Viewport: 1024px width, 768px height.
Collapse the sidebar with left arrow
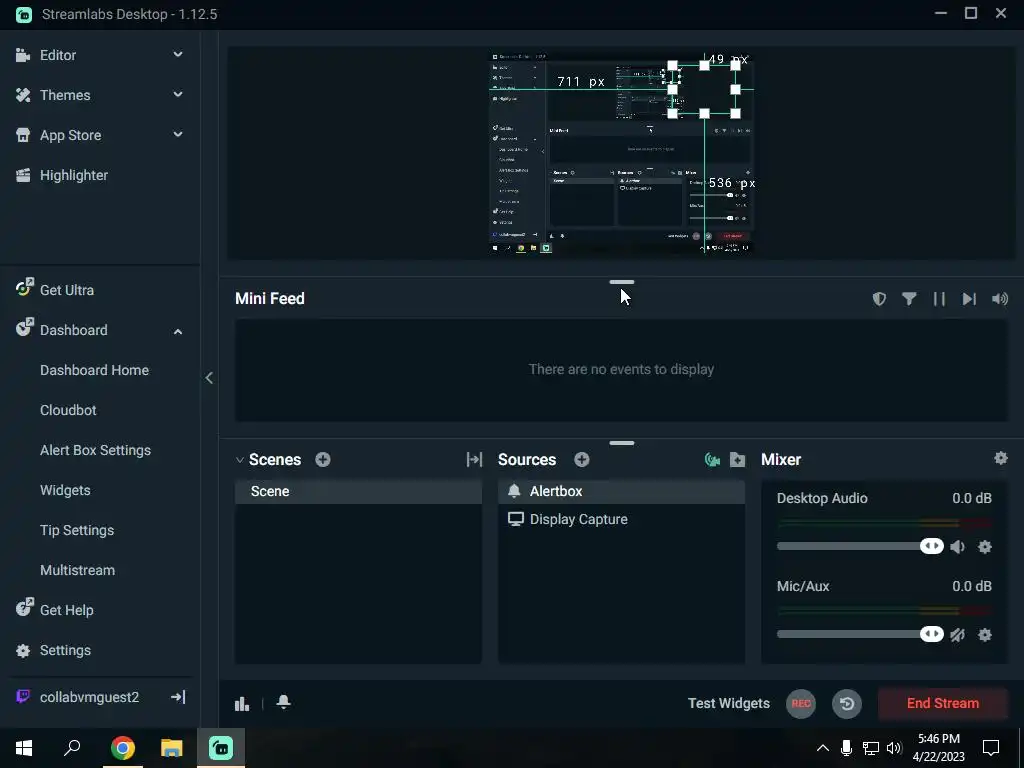pos(209,377)
